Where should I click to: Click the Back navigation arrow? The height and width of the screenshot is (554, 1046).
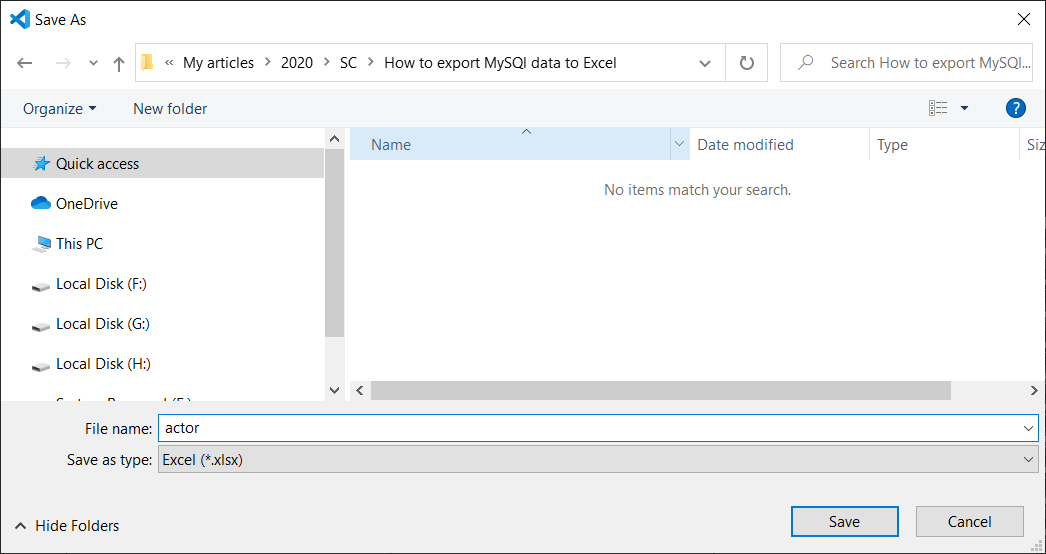pos(25,63)
